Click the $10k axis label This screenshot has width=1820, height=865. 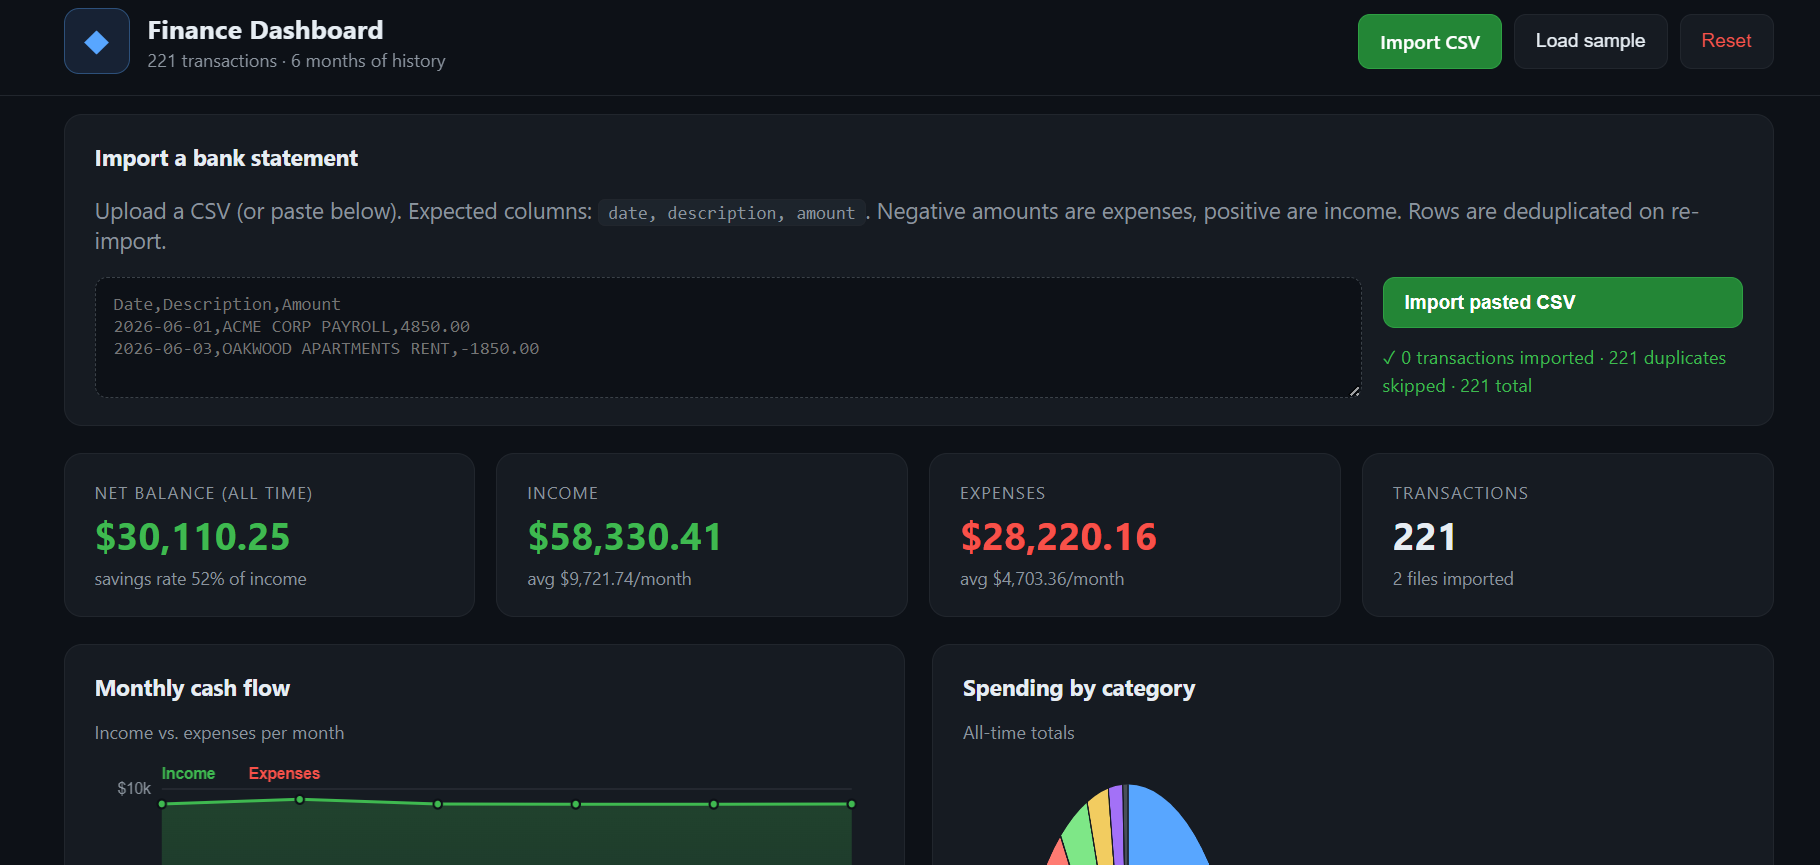pyautogui.click(x=134, y=788)
